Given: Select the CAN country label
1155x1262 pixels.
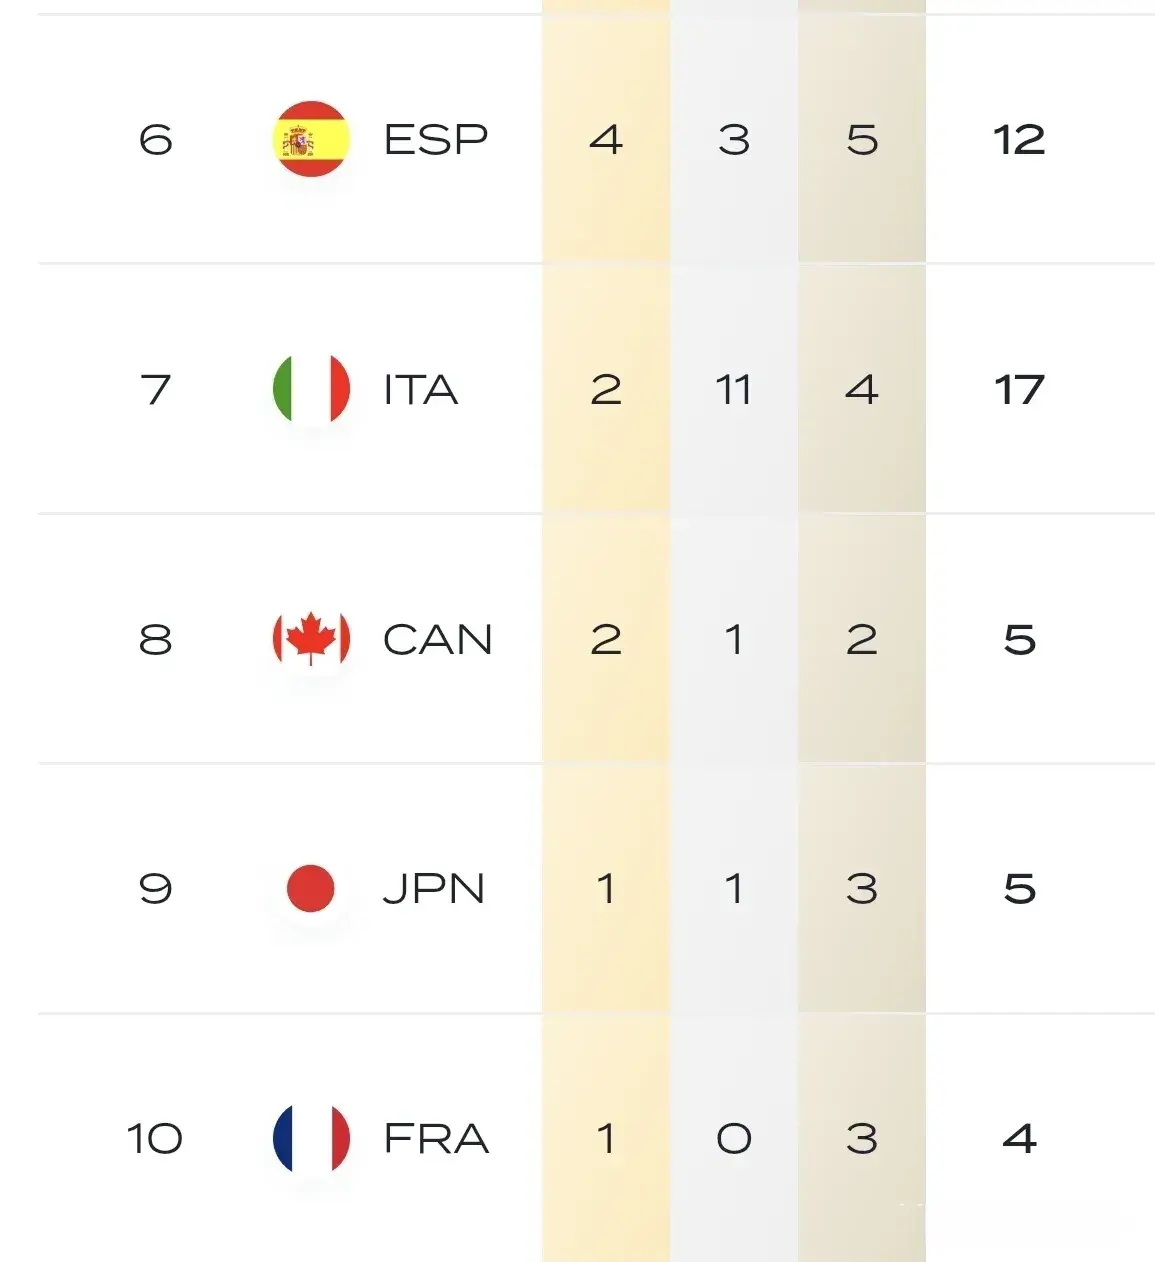Looking at the screenshot, I should point(438,639).
